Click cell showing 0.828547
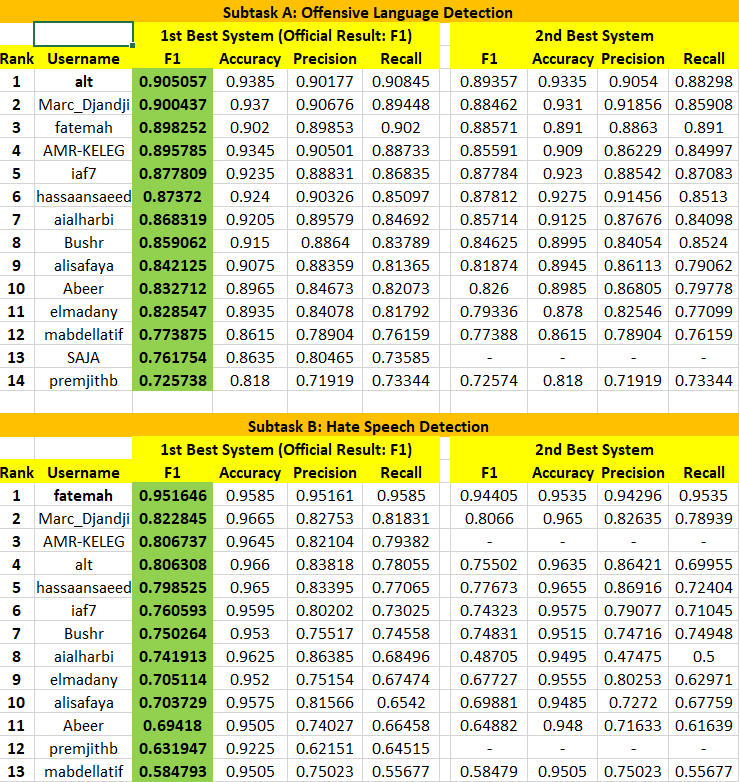This screenshot has height=782, width=739. click(173, 311)
